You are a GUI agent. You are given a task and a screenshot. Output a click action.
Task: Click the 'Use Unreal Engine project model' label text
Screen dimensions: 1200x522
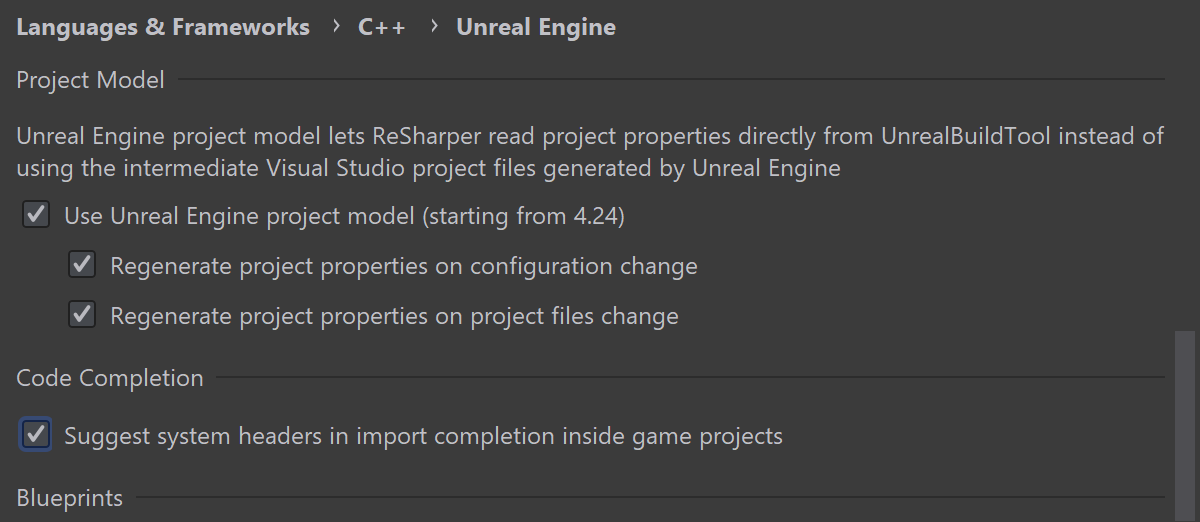344,215
